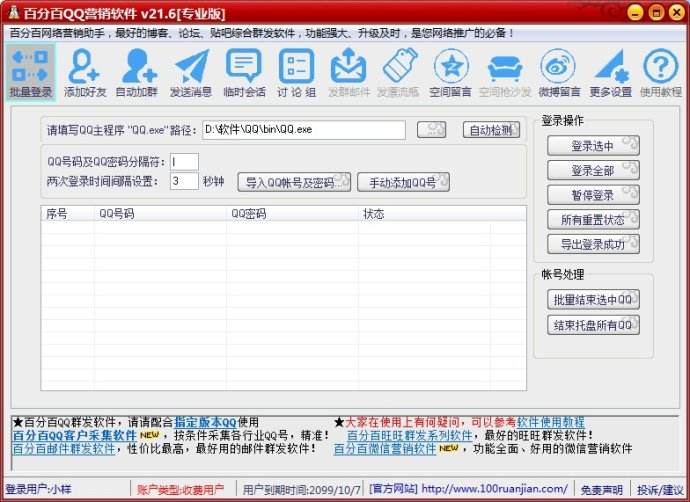The image size is (690, 502).
Task: Click the penguin app icon in title bar
Action: click(x=13, y=13)
